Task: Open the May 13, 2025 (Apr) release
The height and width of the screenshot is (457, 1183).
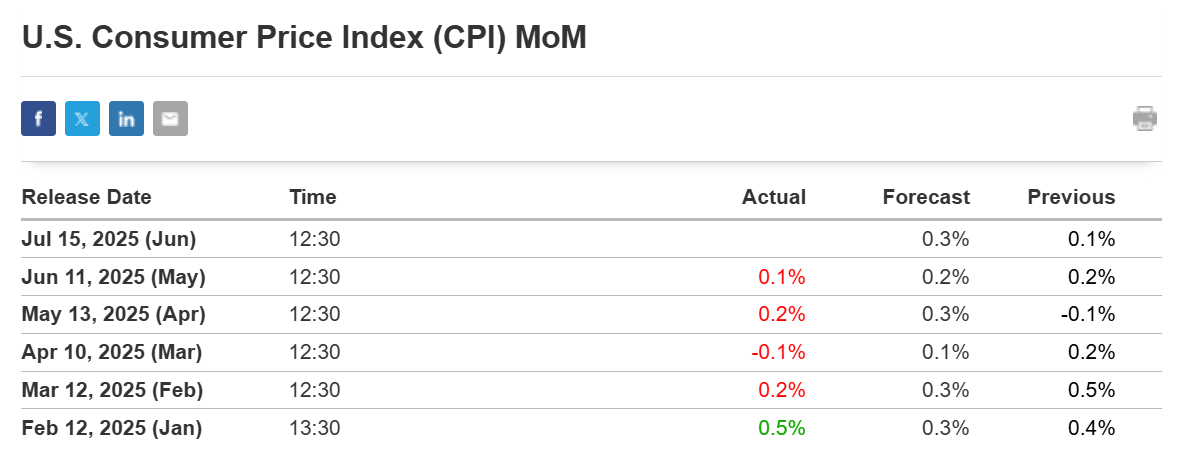Action: pyautogui.click(x=592, y=314)
